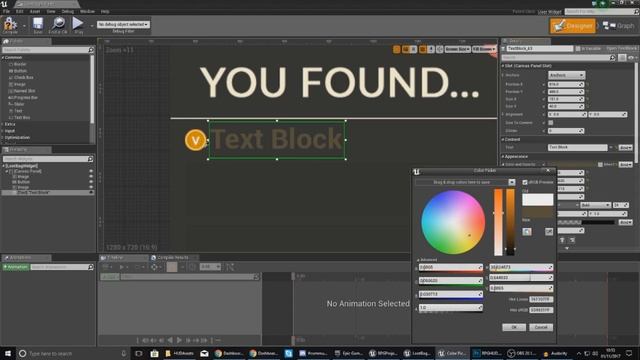This screenshot has height=360, width=640.
Task: Switch to Graph mode
Action: (619, 26)
